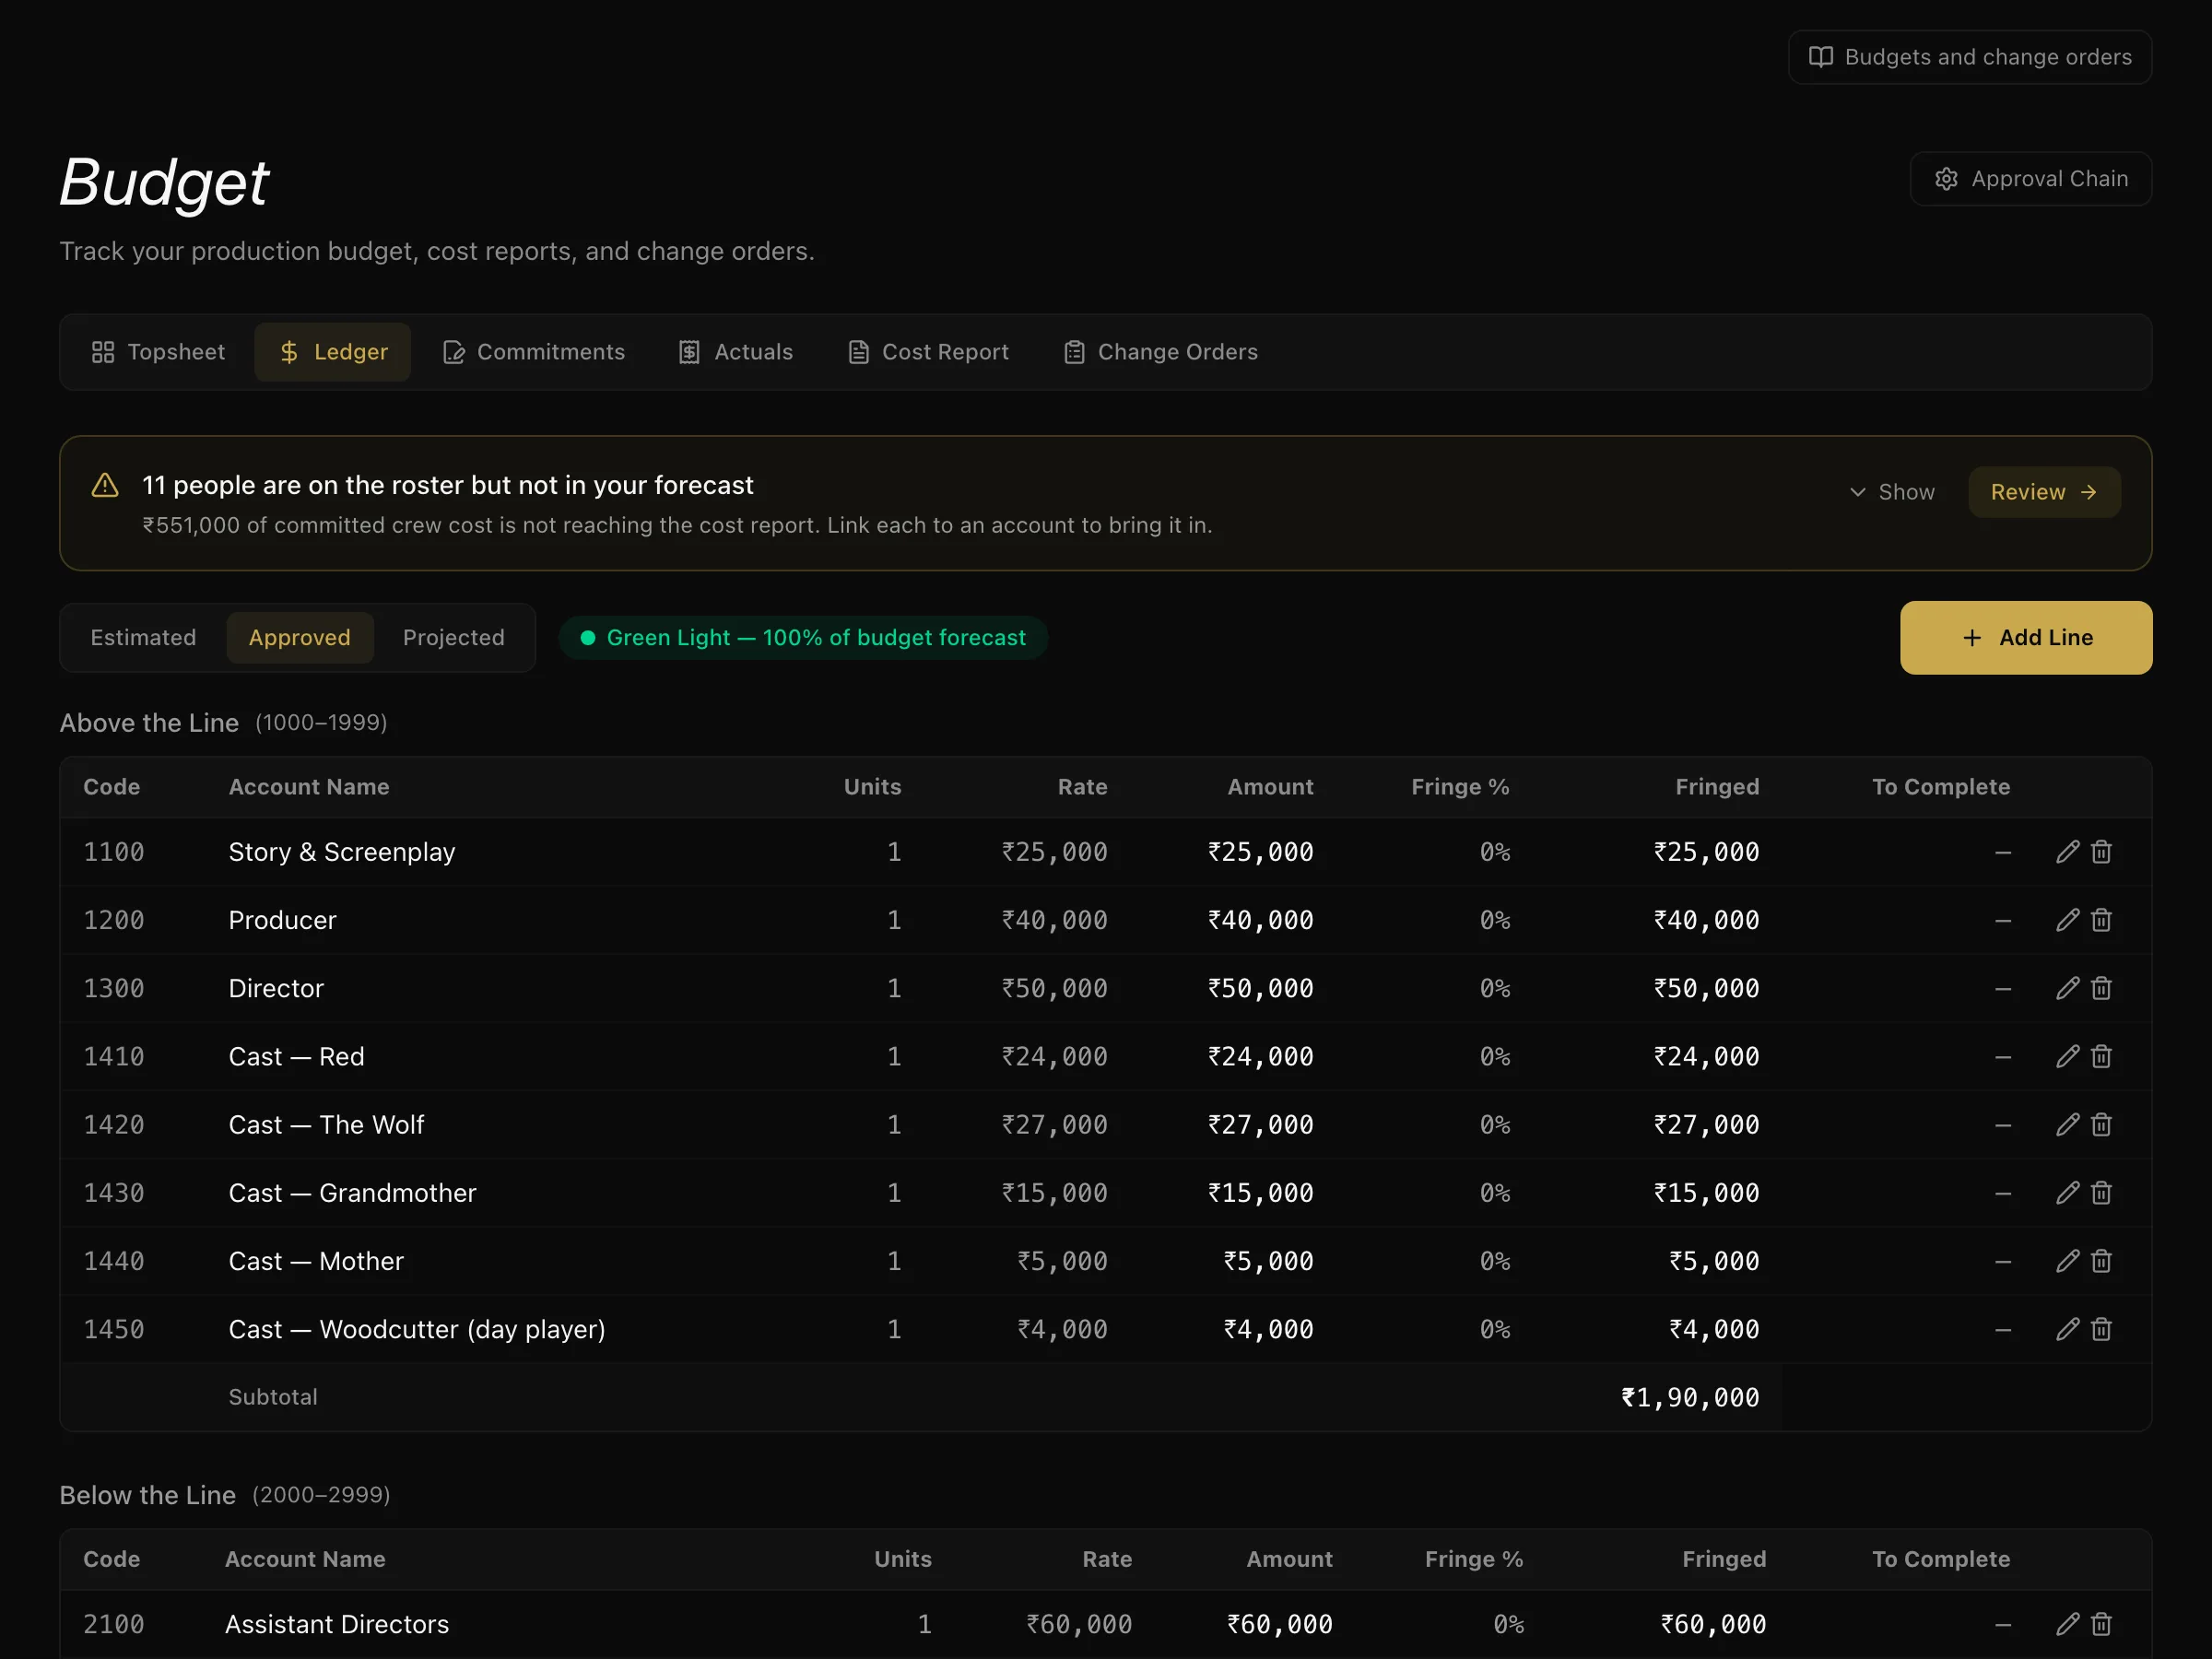This screenshot has width=2212, height=1659.
Task: Click account code 1450
Action: pyautogui.click(x=114, y=1329)
